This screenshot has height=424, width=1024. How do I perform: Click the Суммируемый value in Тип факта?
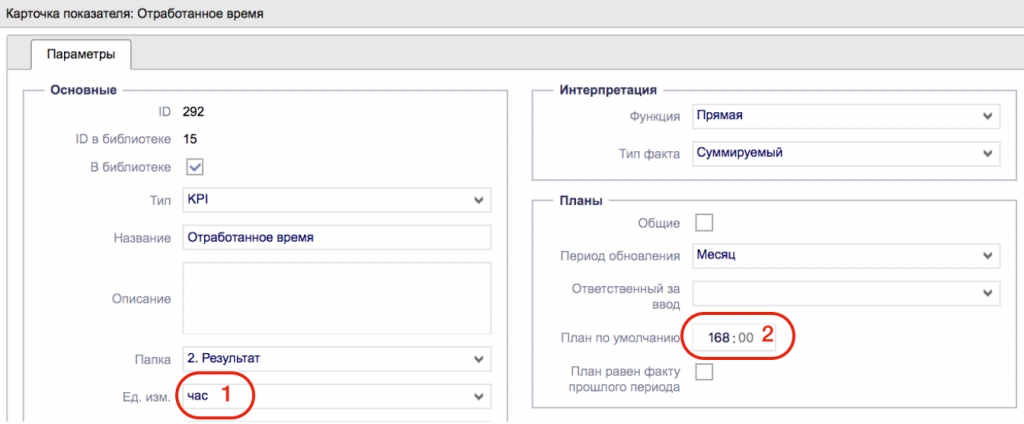[739, 154]
